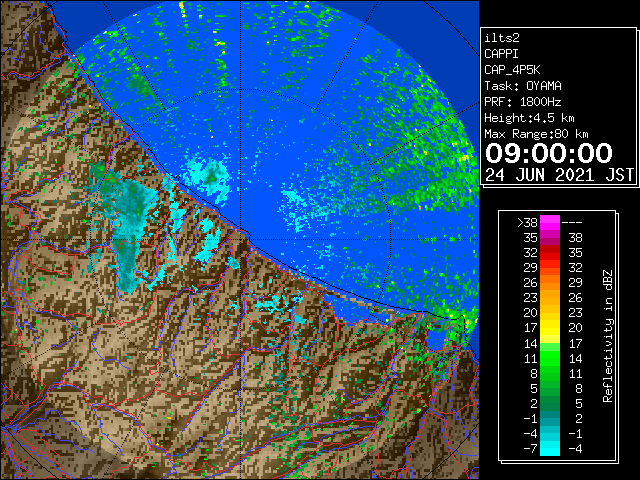Click the 'Reflectivity in dBZ' legend title
Image resolution: width=640 pixels, height=480 pixels.
coord(607,336)
